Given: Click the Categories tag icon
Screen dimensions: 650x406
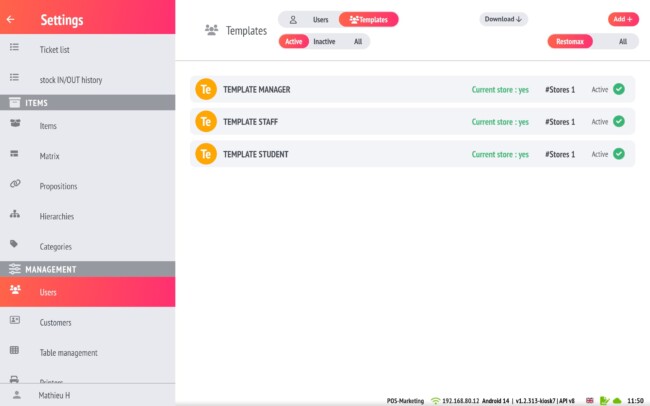Looking at the screenshot, I should point(14,244).
